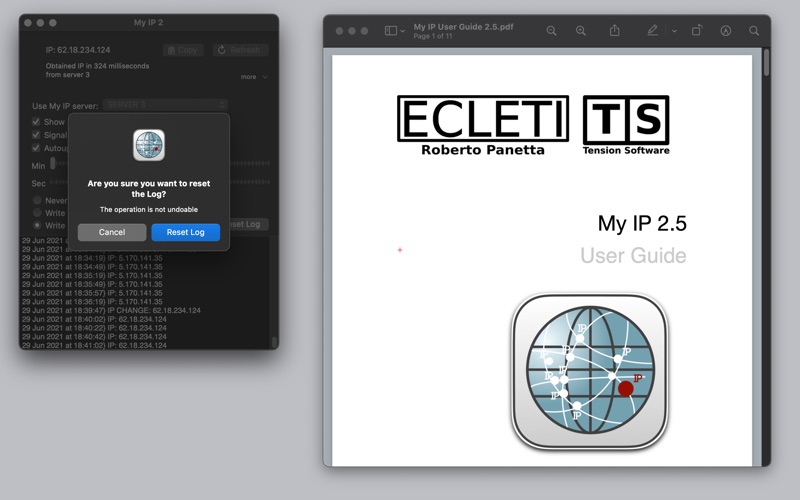Open the sidebar view options chevron
Image resolution: width=800 pixels, height=500 pixels.
coord(403,31)
